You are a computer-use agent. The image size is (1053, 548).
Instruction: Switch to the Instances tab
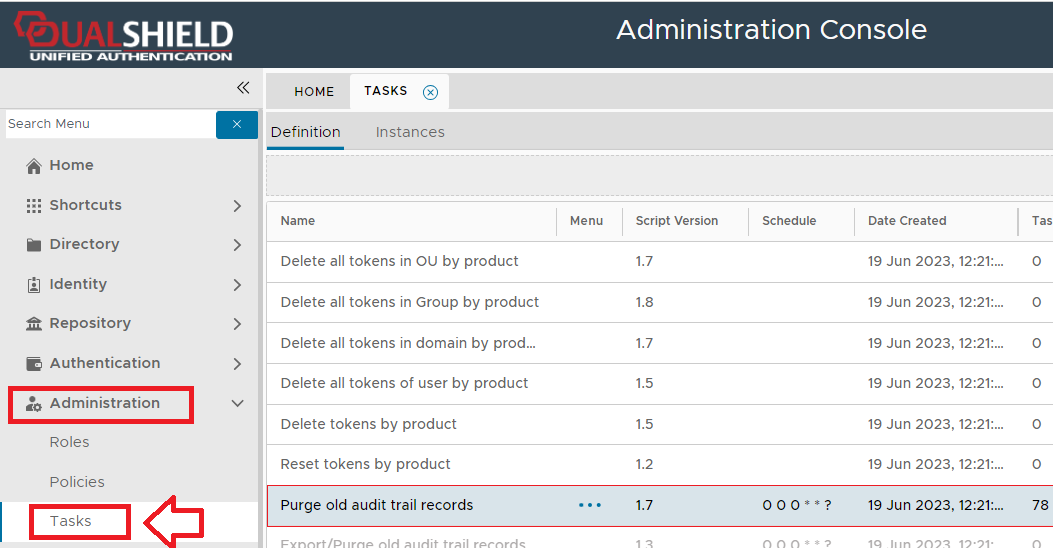click(x=410, y=132)
